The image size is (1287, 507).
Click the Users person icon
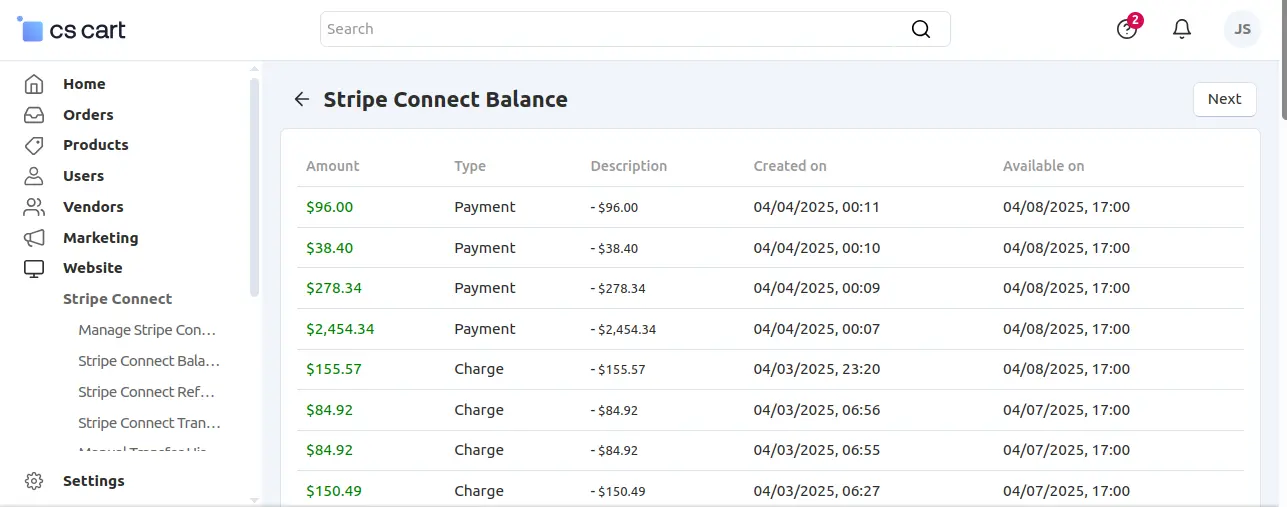click(x=34, y=176)
